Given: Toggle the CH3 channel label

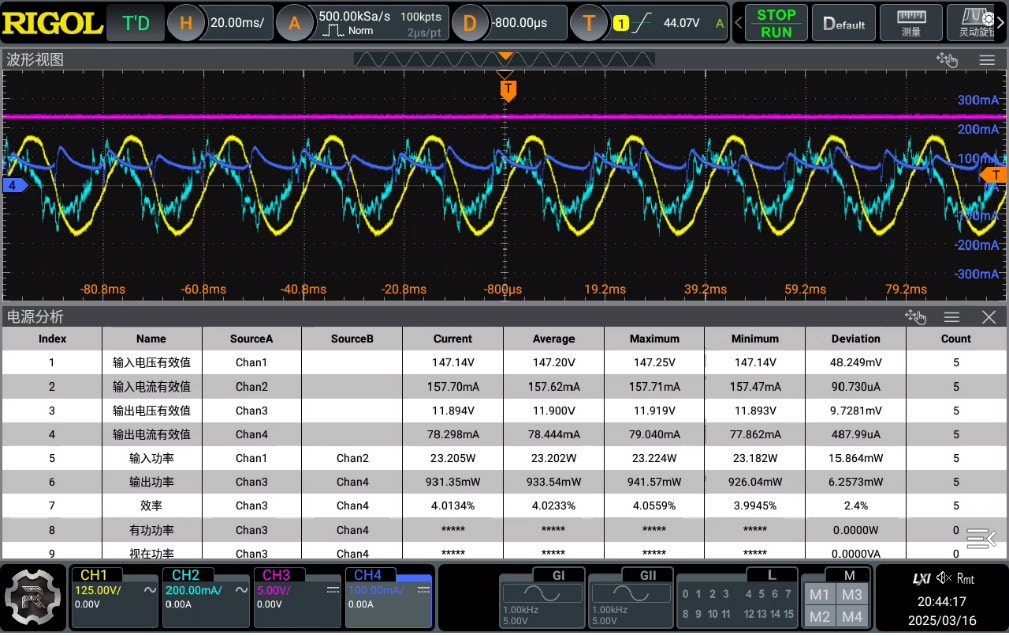Looking at the screenshot, I should 276,575.
